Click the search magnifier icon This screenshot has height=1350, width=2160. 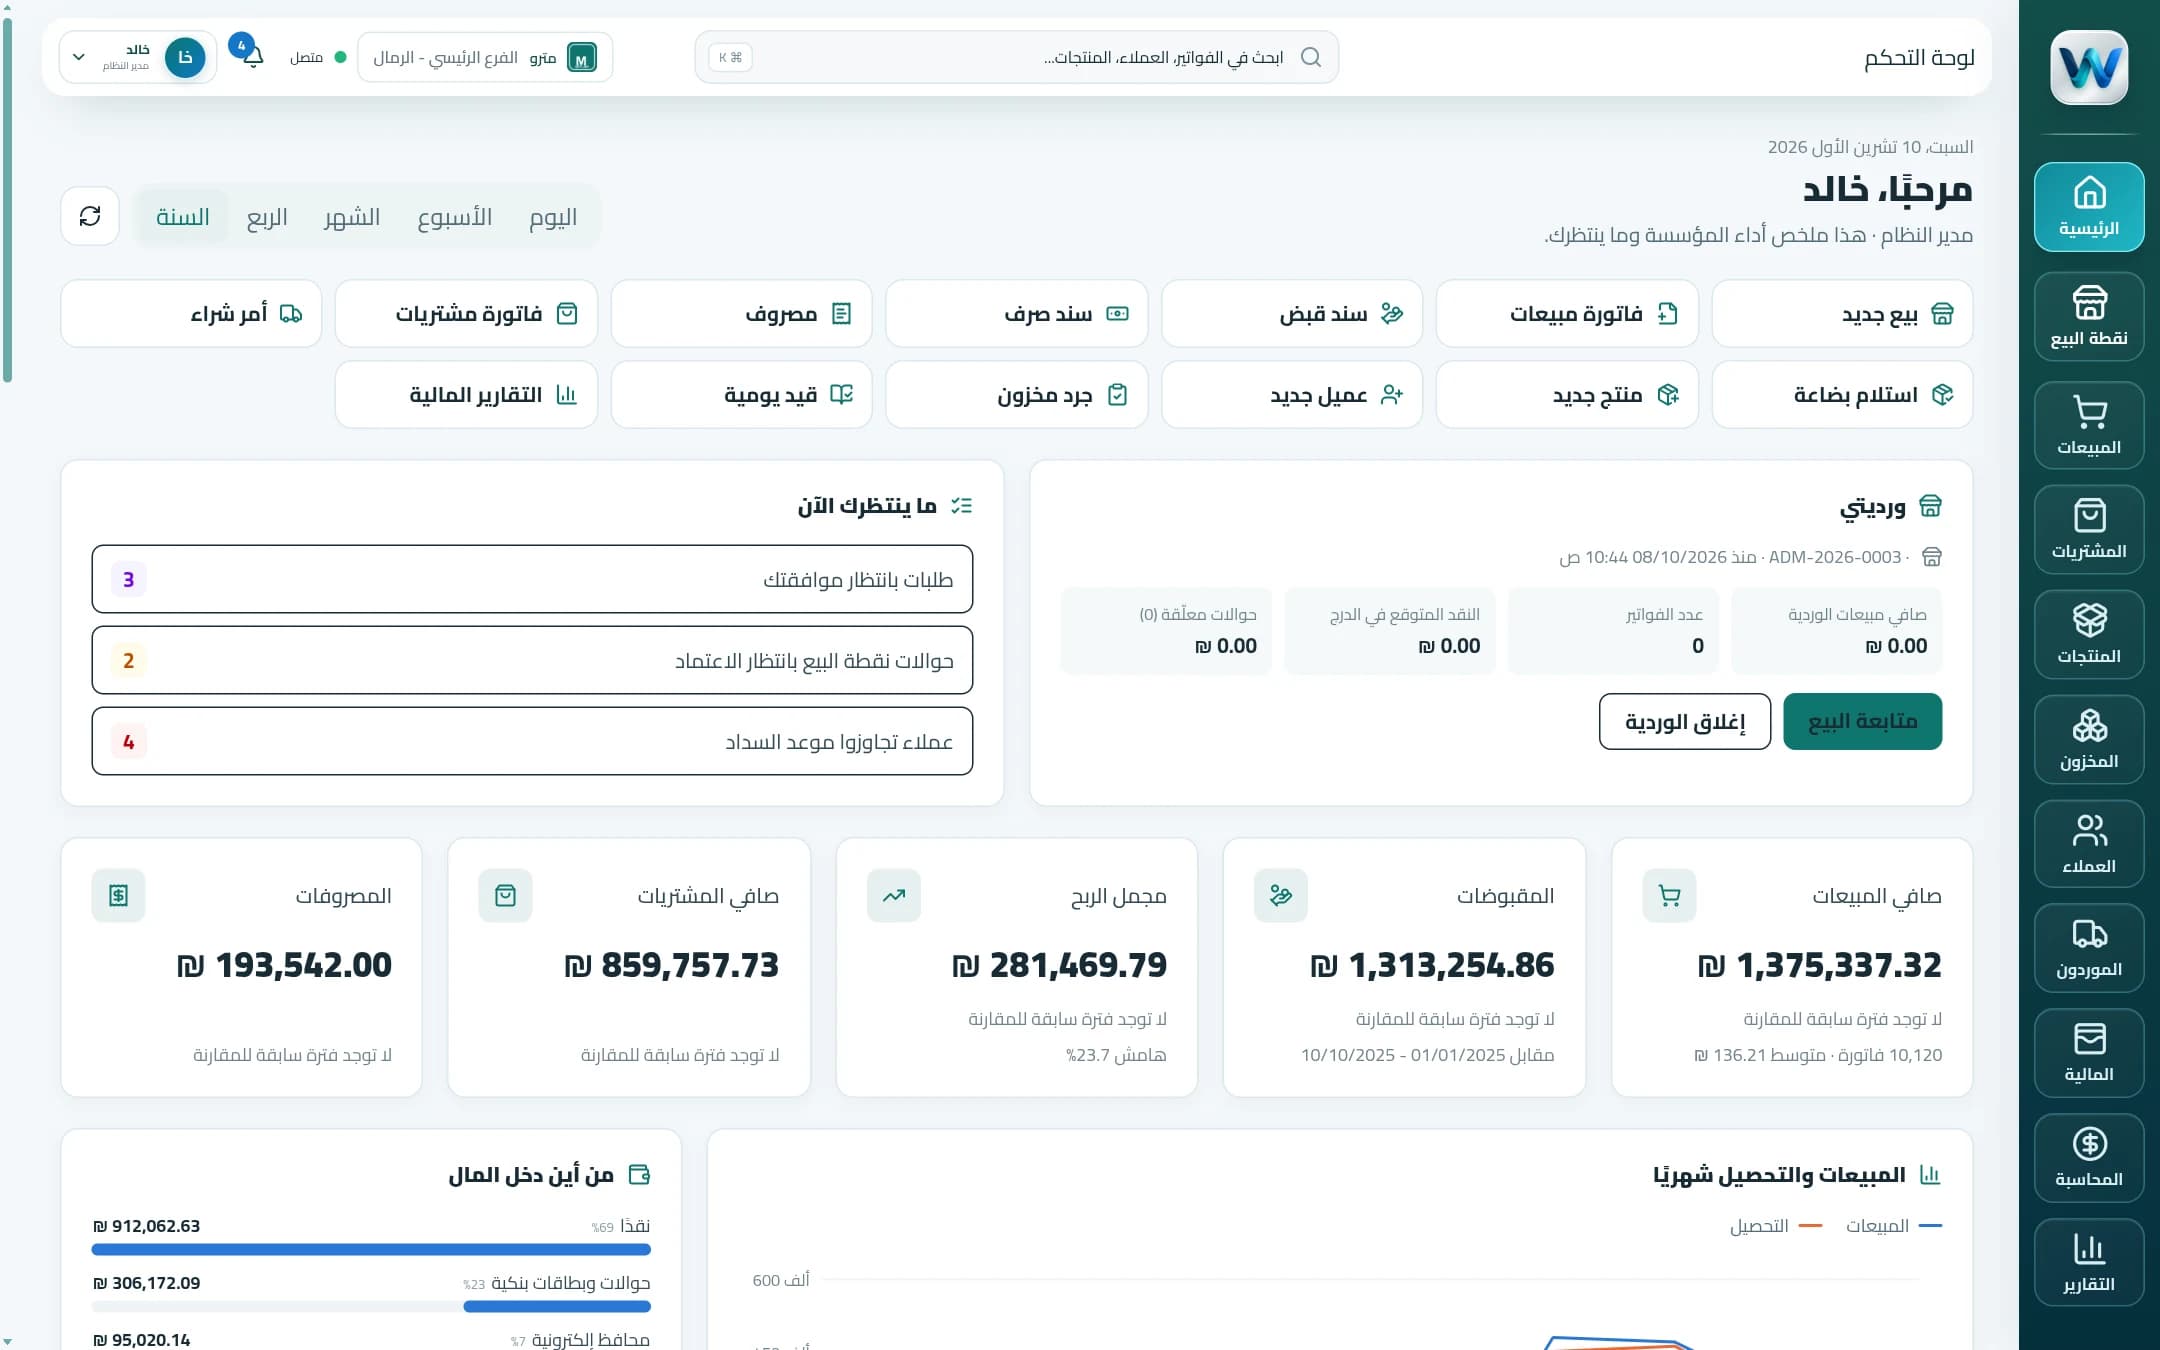(x=1310, y=57)
